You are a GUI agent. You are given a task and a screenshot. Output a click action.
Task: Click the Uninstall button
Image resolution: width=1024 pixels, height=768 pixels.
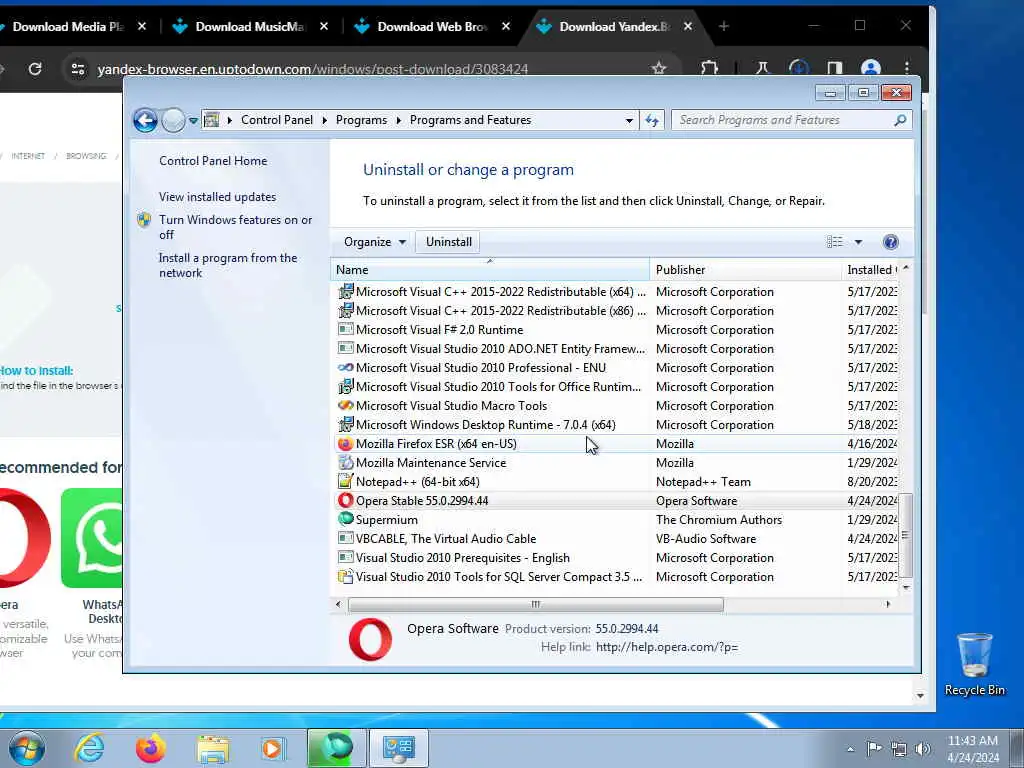[x=449, y=242]
